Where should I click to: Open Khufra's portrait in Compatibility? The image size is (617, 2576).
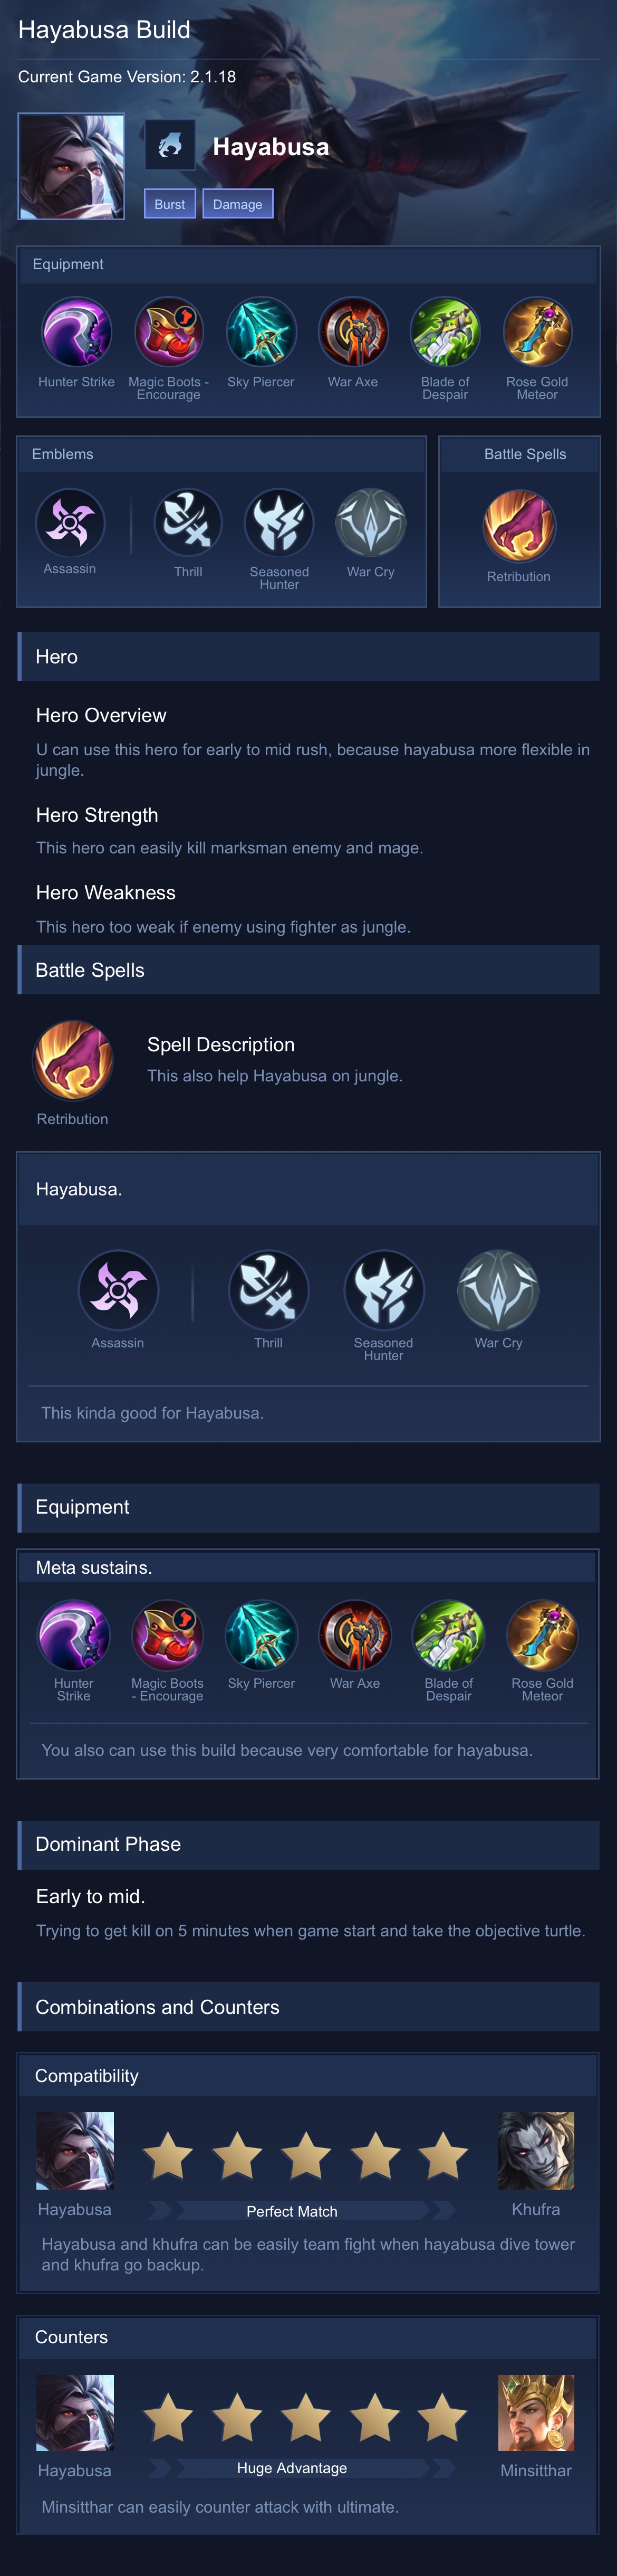pyautogui.click(x=536, y=2151)
